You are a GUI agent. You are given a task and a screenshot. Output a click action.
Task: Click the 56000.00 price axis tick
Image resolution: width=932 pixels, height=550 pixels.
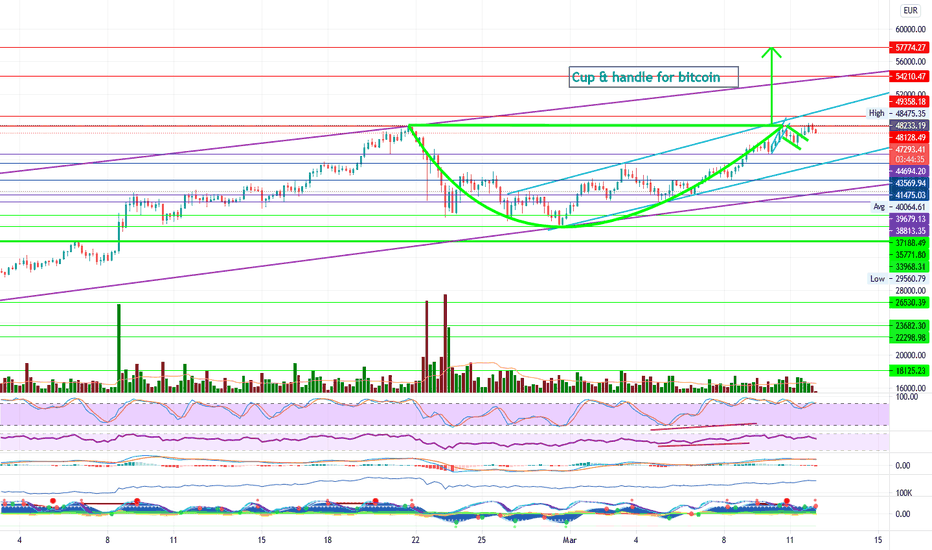911,61
